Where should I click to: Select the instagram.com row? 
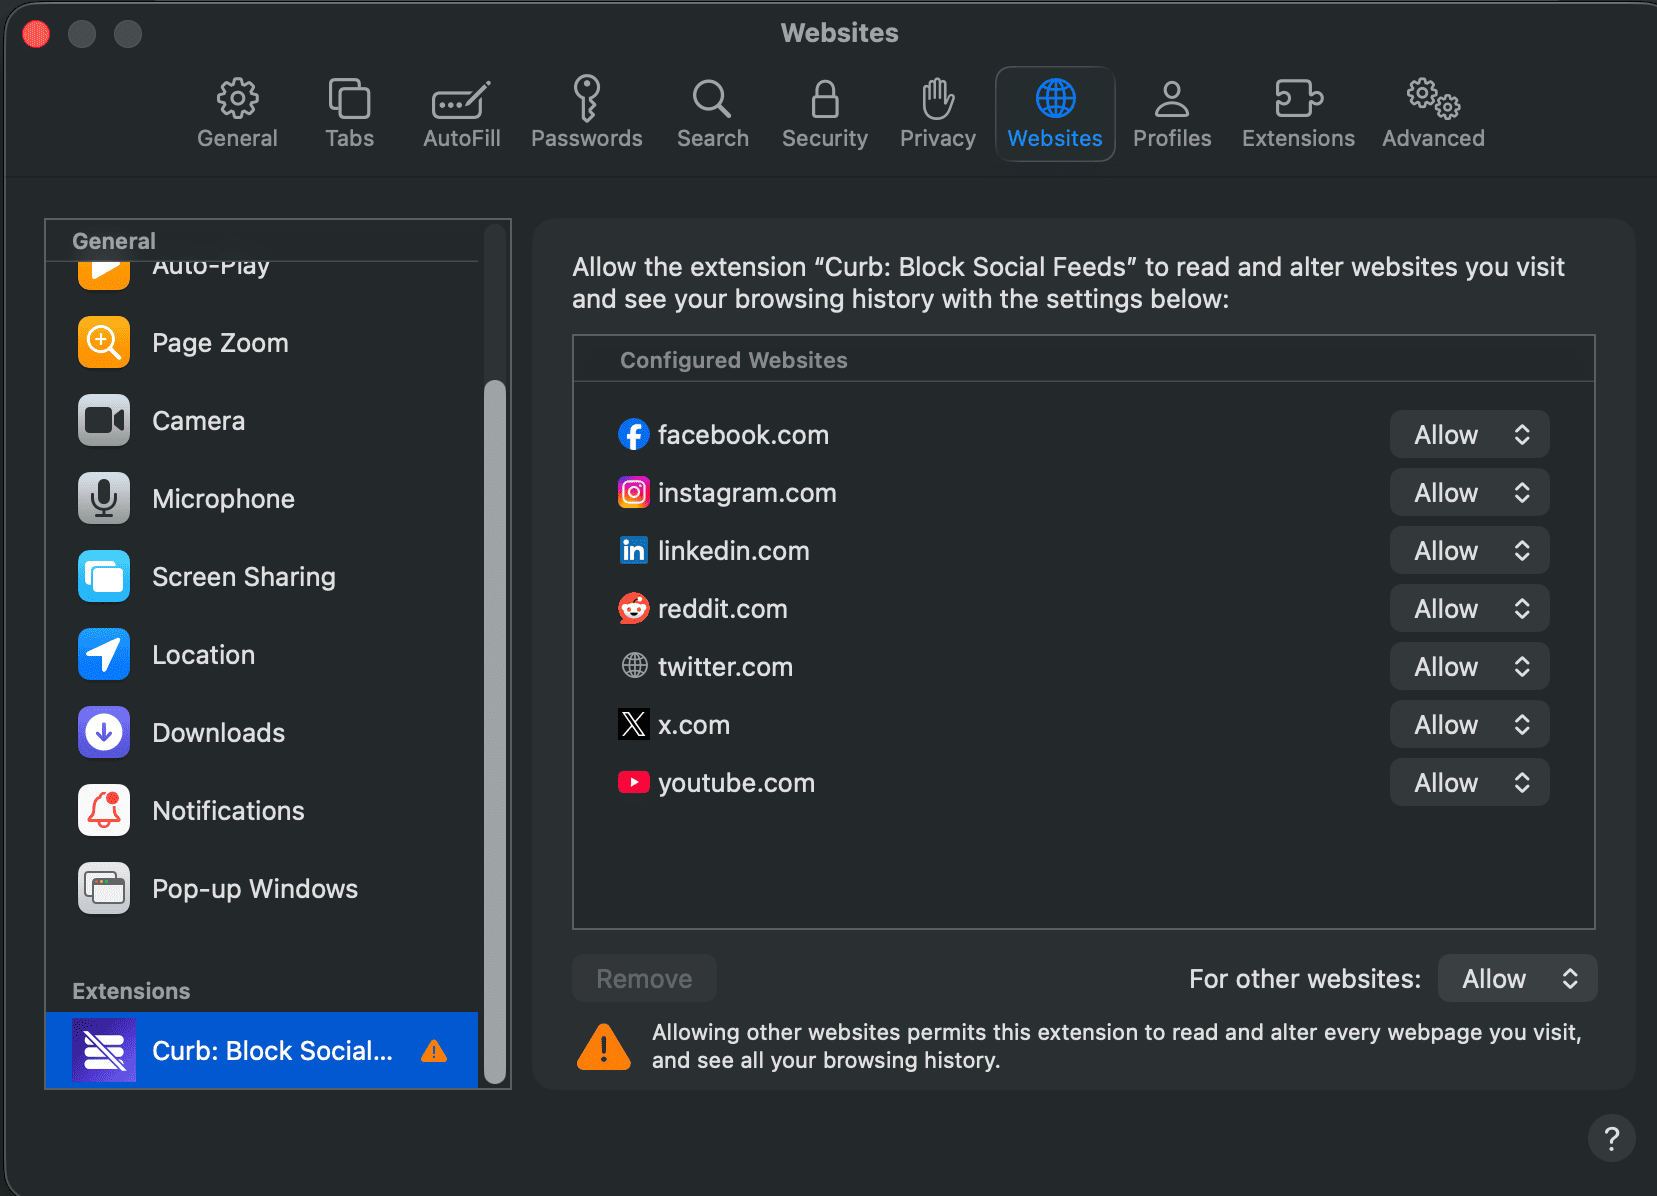coord(1083,493)
